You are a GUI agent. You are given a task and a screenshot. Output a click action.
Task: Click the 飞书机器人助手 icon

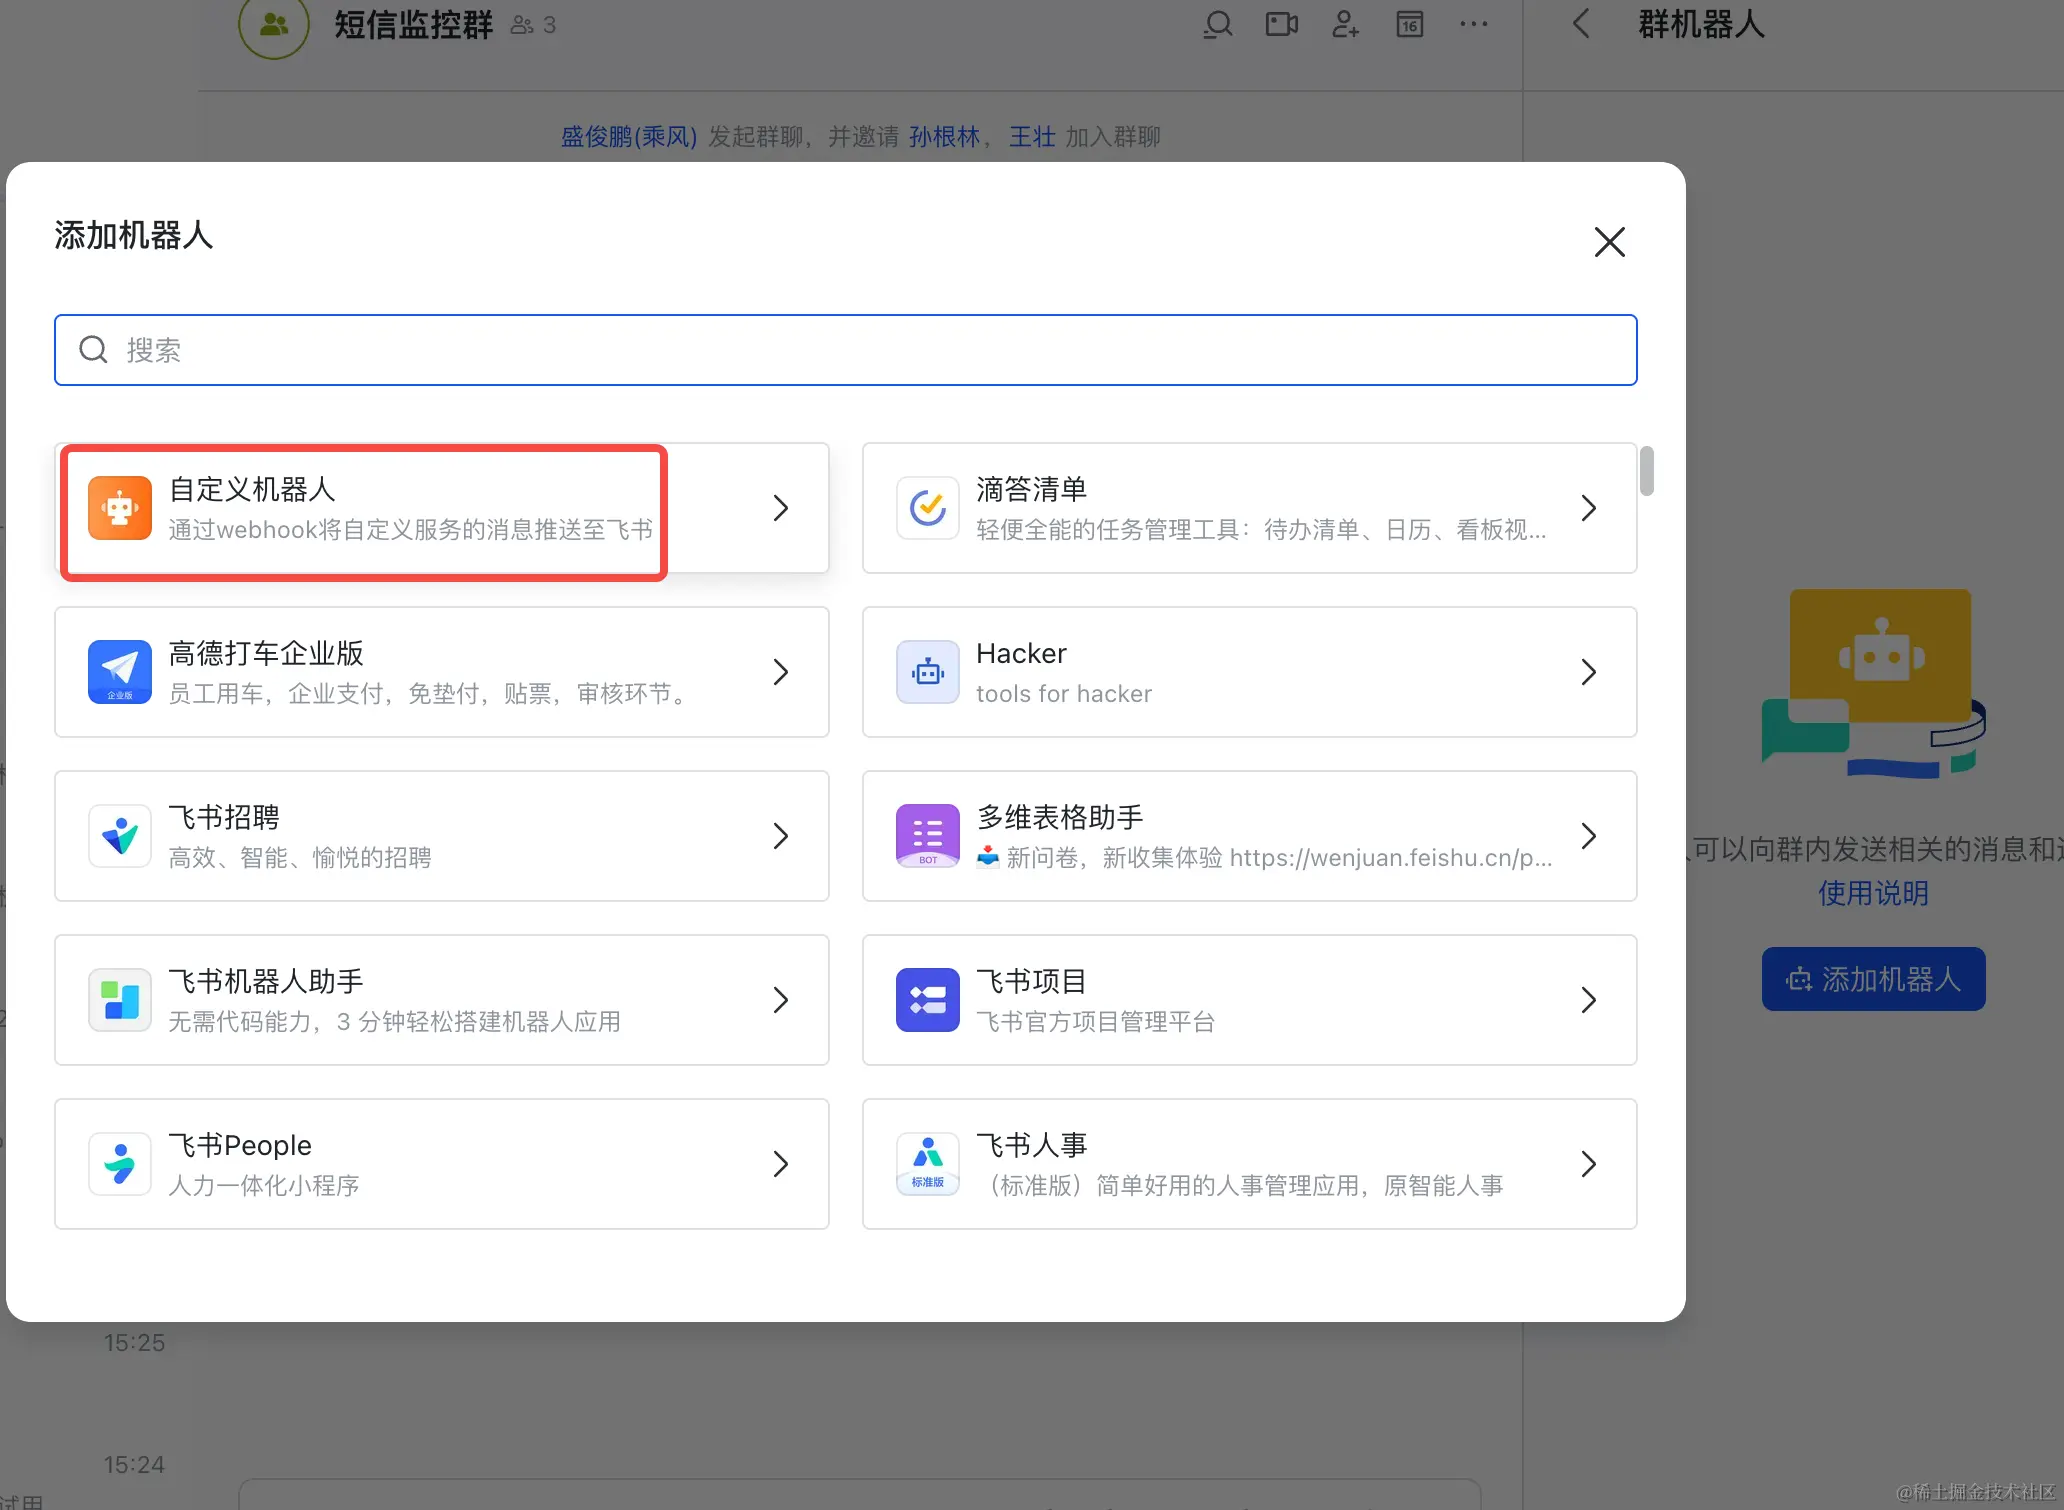(120, 1000)
